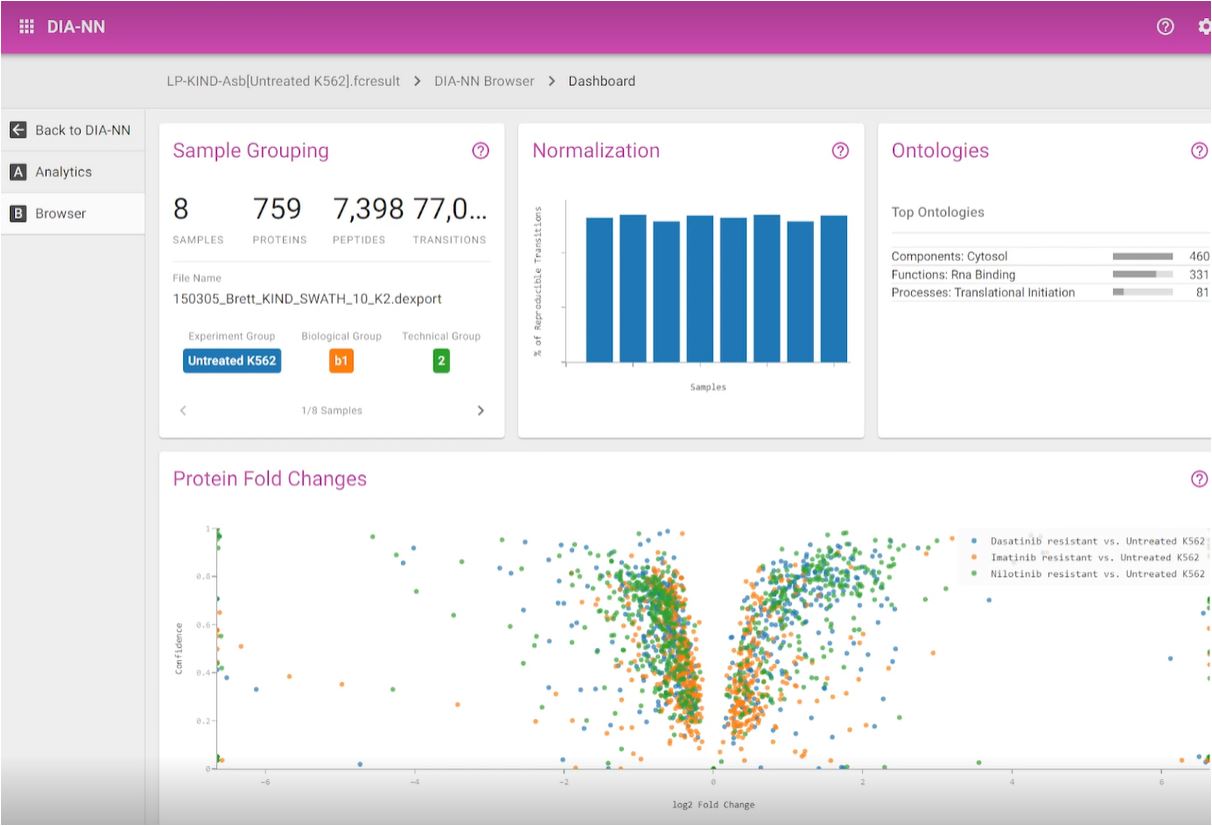Open Ontologies help icon
1212x826 pixels.
click(1199, 151)
